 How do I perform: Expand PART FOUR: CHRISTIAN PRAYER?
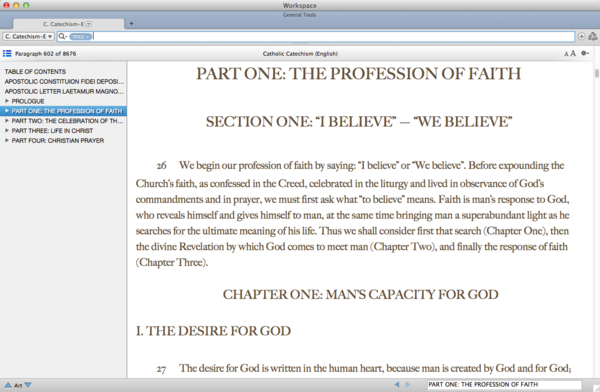(x=7, y=140)
